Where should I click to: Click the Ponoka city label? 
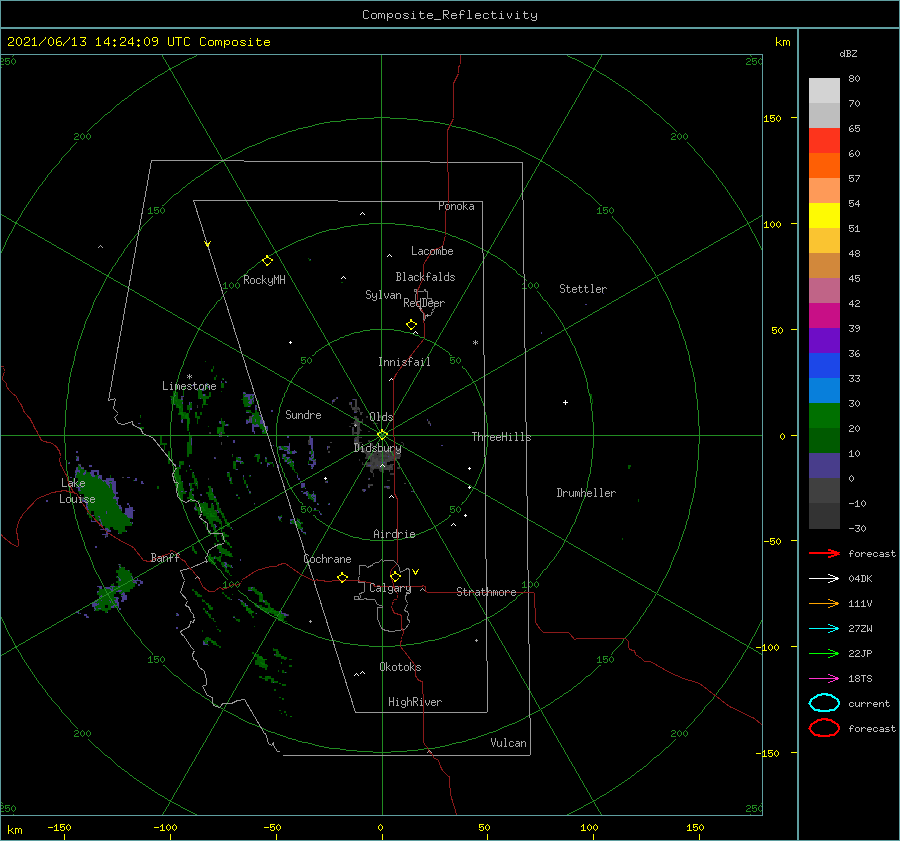(456, 206)
